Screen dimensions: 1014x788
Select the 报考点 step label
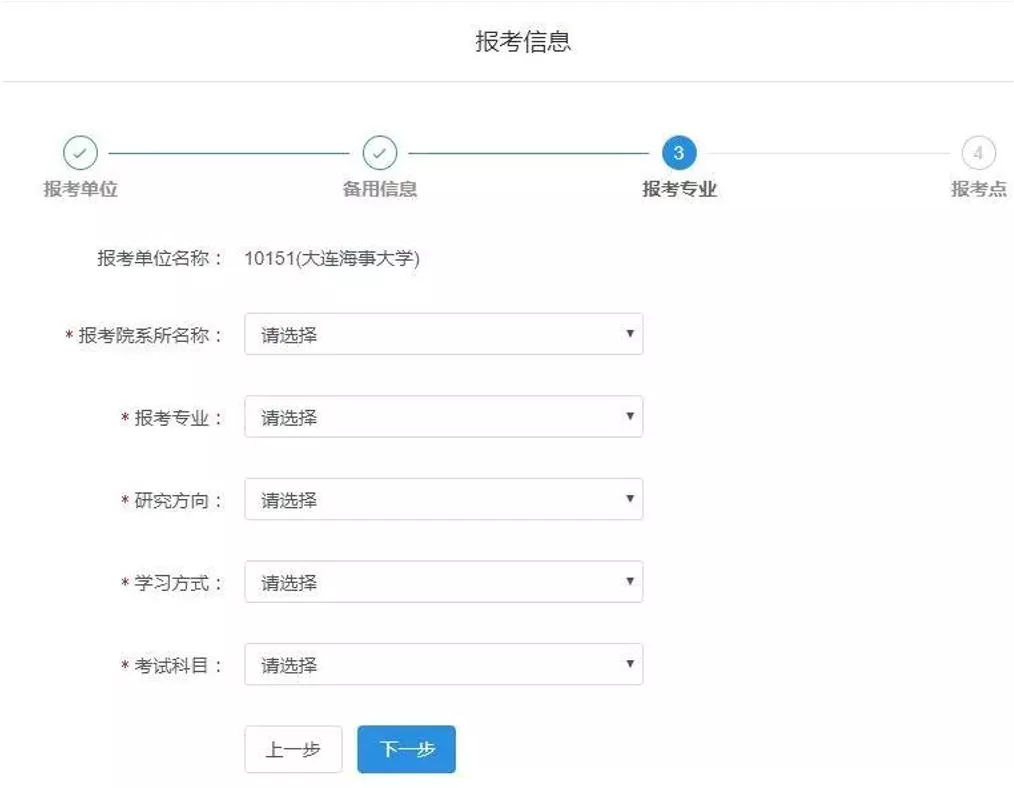978,189
